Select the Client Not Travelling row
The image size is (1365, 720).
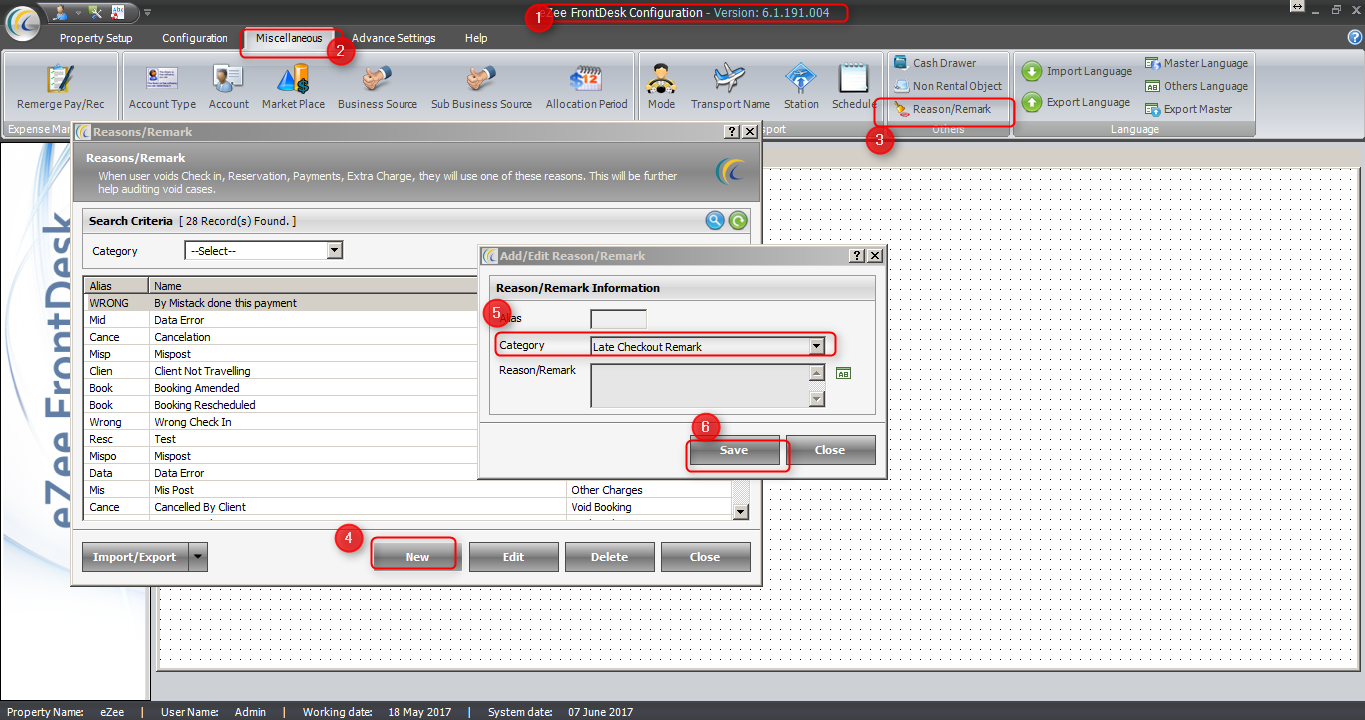281,371
